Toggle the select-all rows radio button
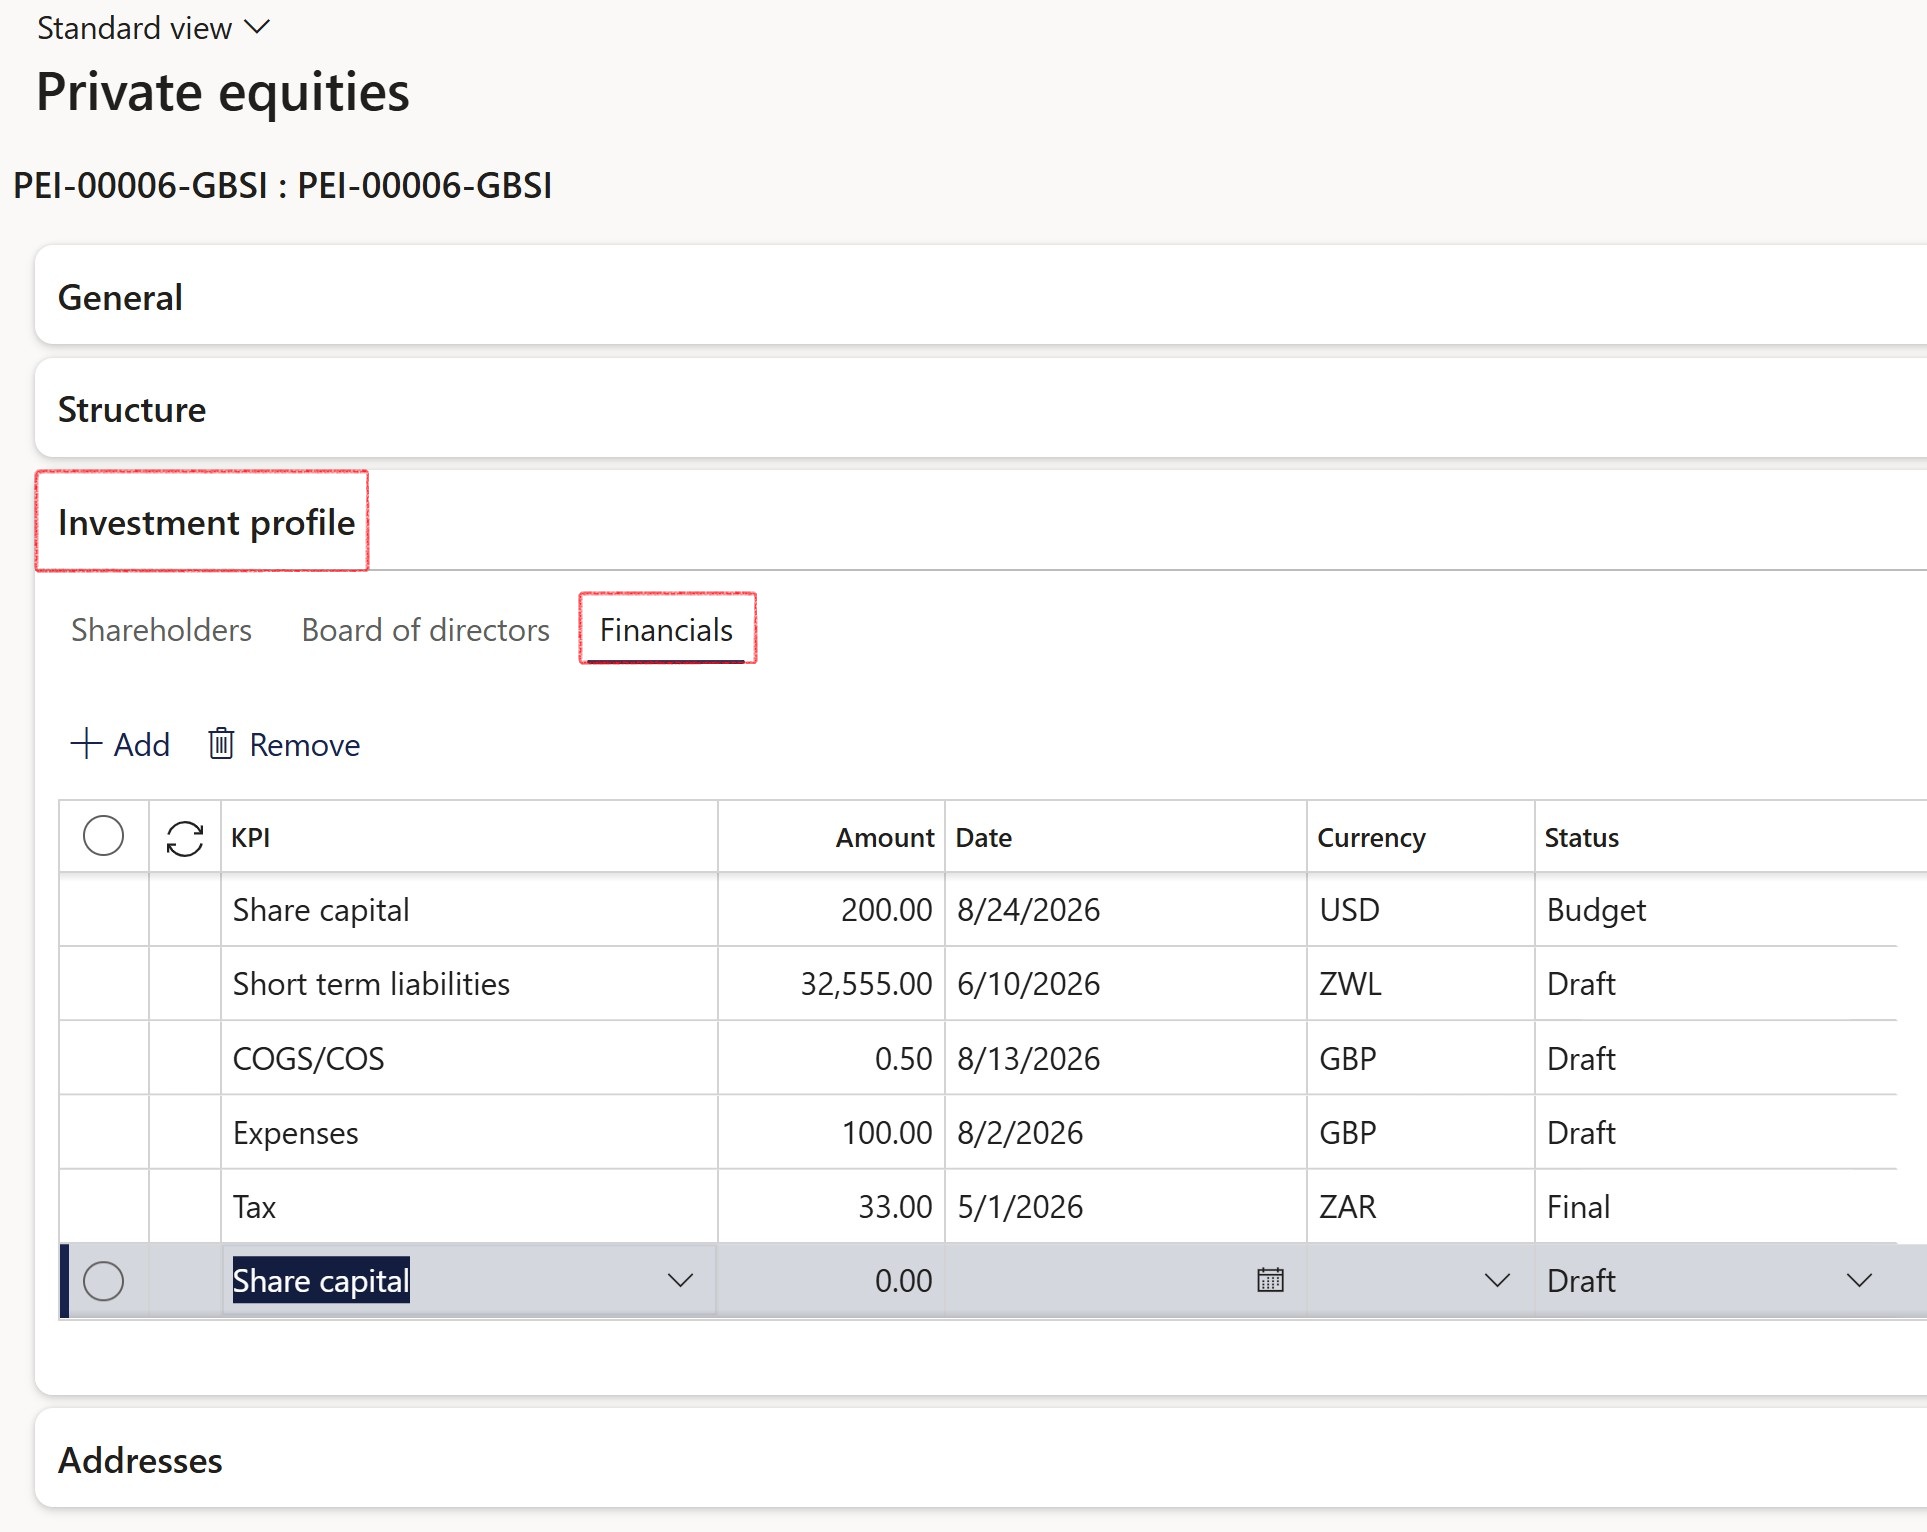Screen dimensions: 1927x1532 tap(103, 836)
